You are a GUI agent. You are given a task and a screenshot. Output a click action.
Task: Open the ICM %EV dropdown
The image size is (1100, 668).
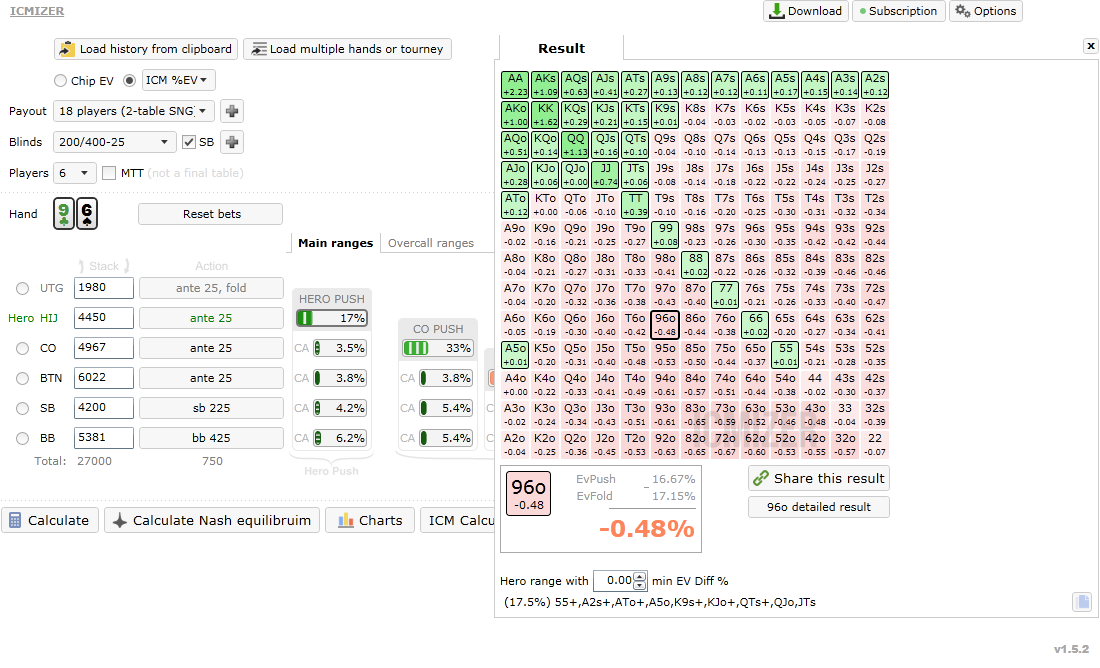tap(178, 81)
